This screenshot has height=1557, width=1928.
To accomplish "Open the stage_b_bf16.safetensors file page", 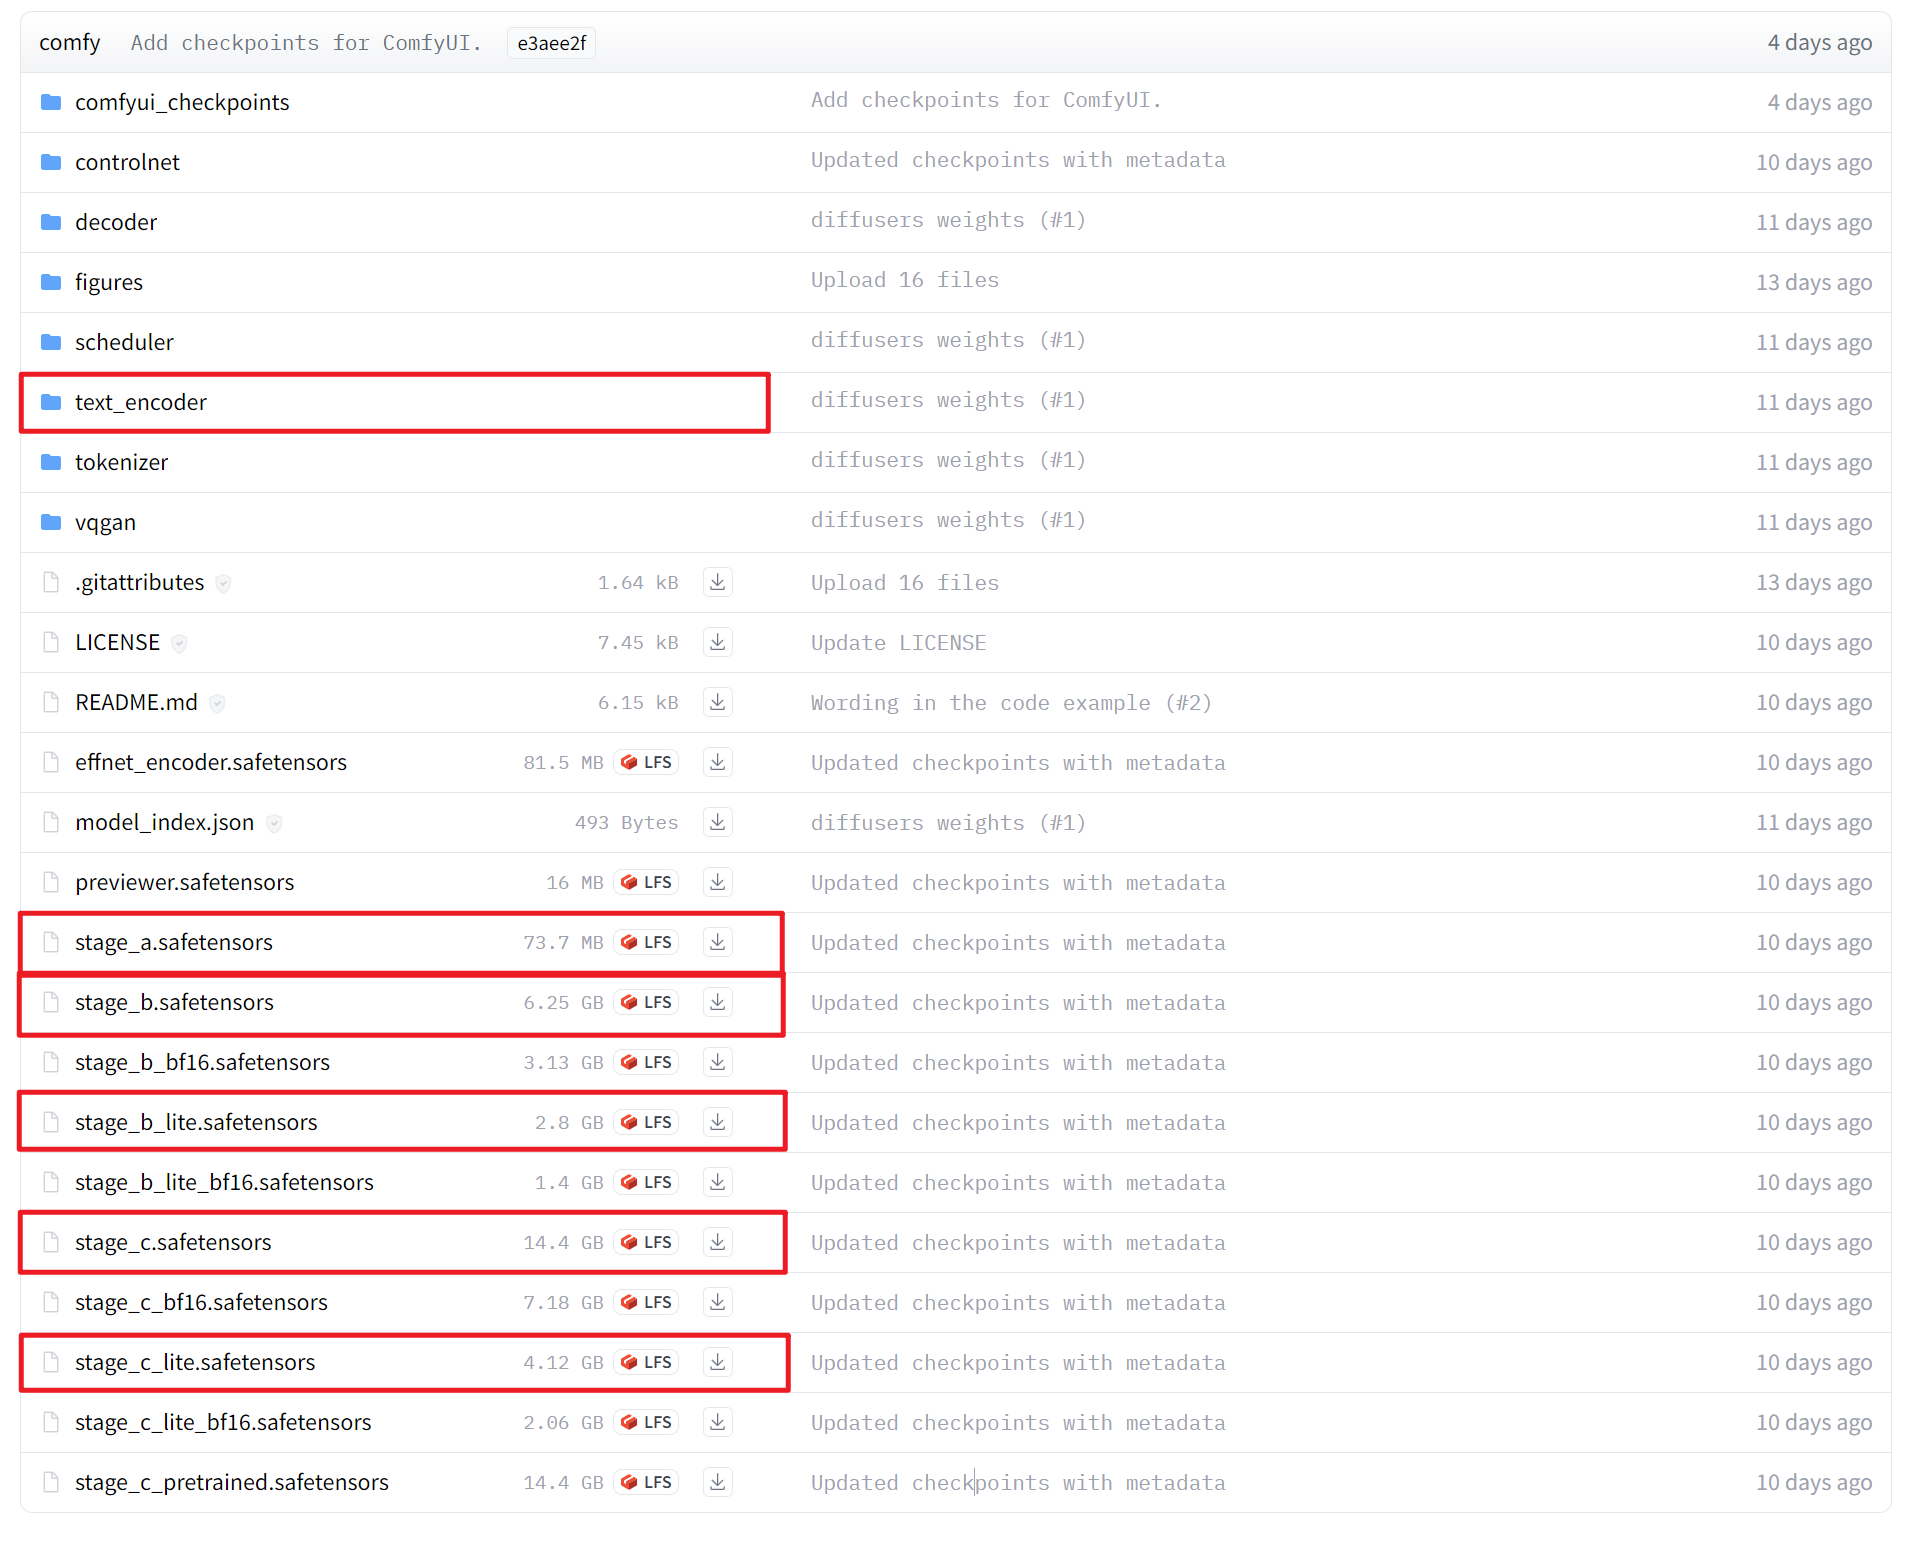I will 202,1062.
